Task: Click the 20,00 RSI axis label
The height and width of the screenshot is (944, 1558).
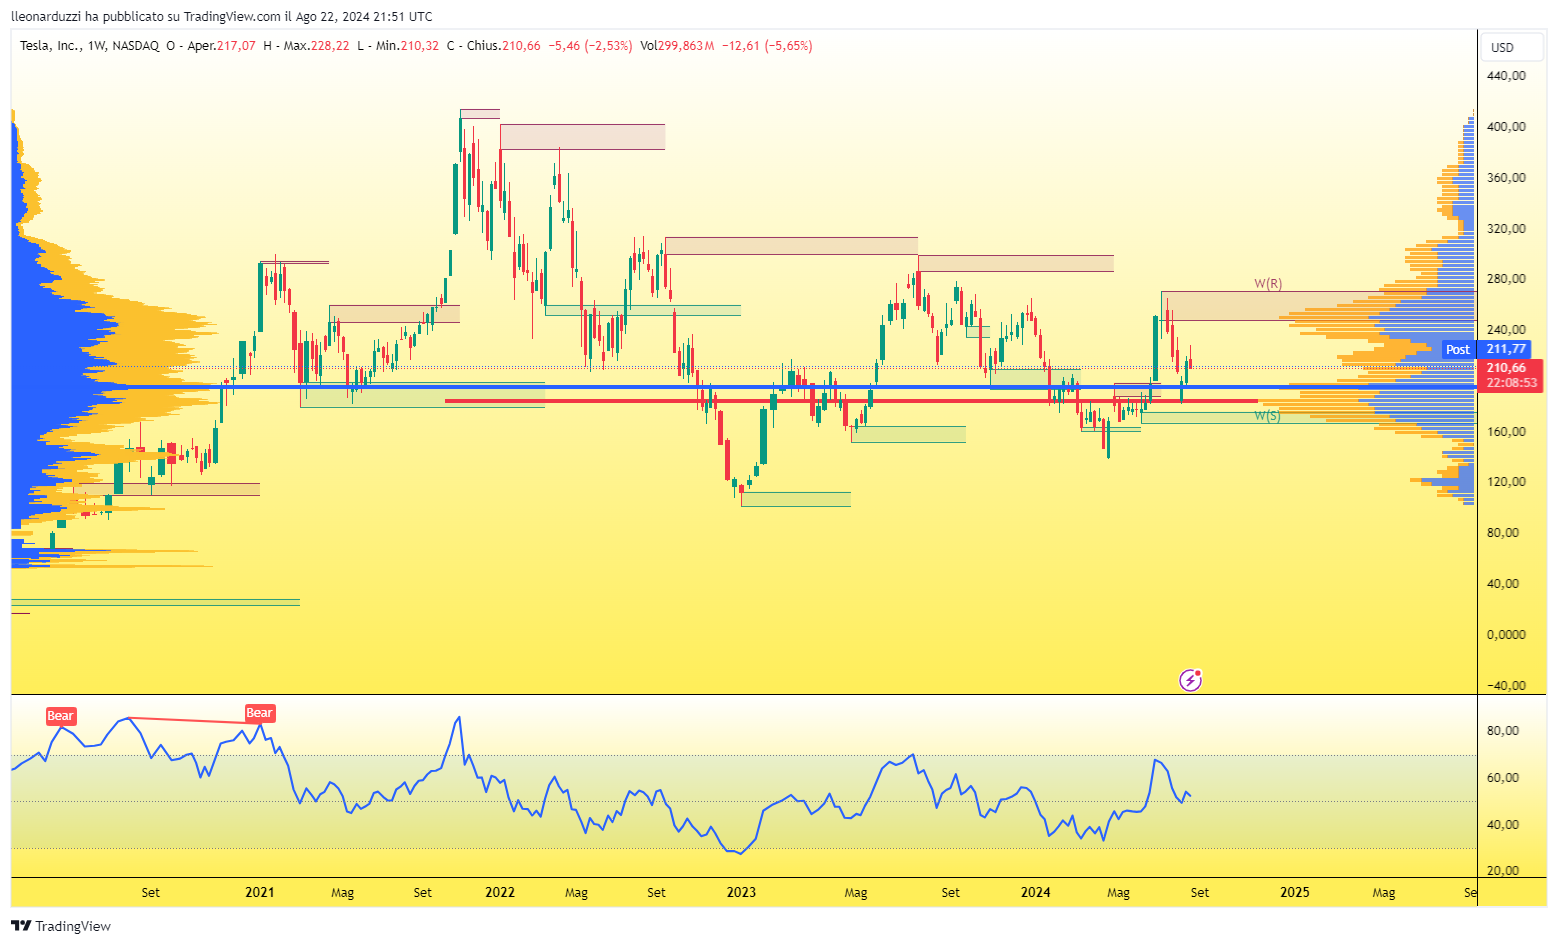Action: tap(1503, 871)
